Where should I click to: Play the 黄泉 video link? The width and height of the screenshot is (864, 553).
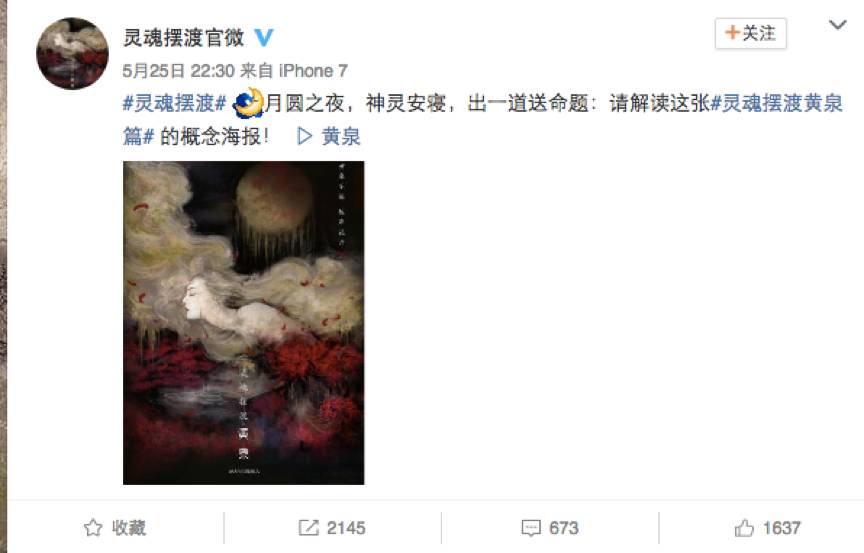tap(329, 136)
